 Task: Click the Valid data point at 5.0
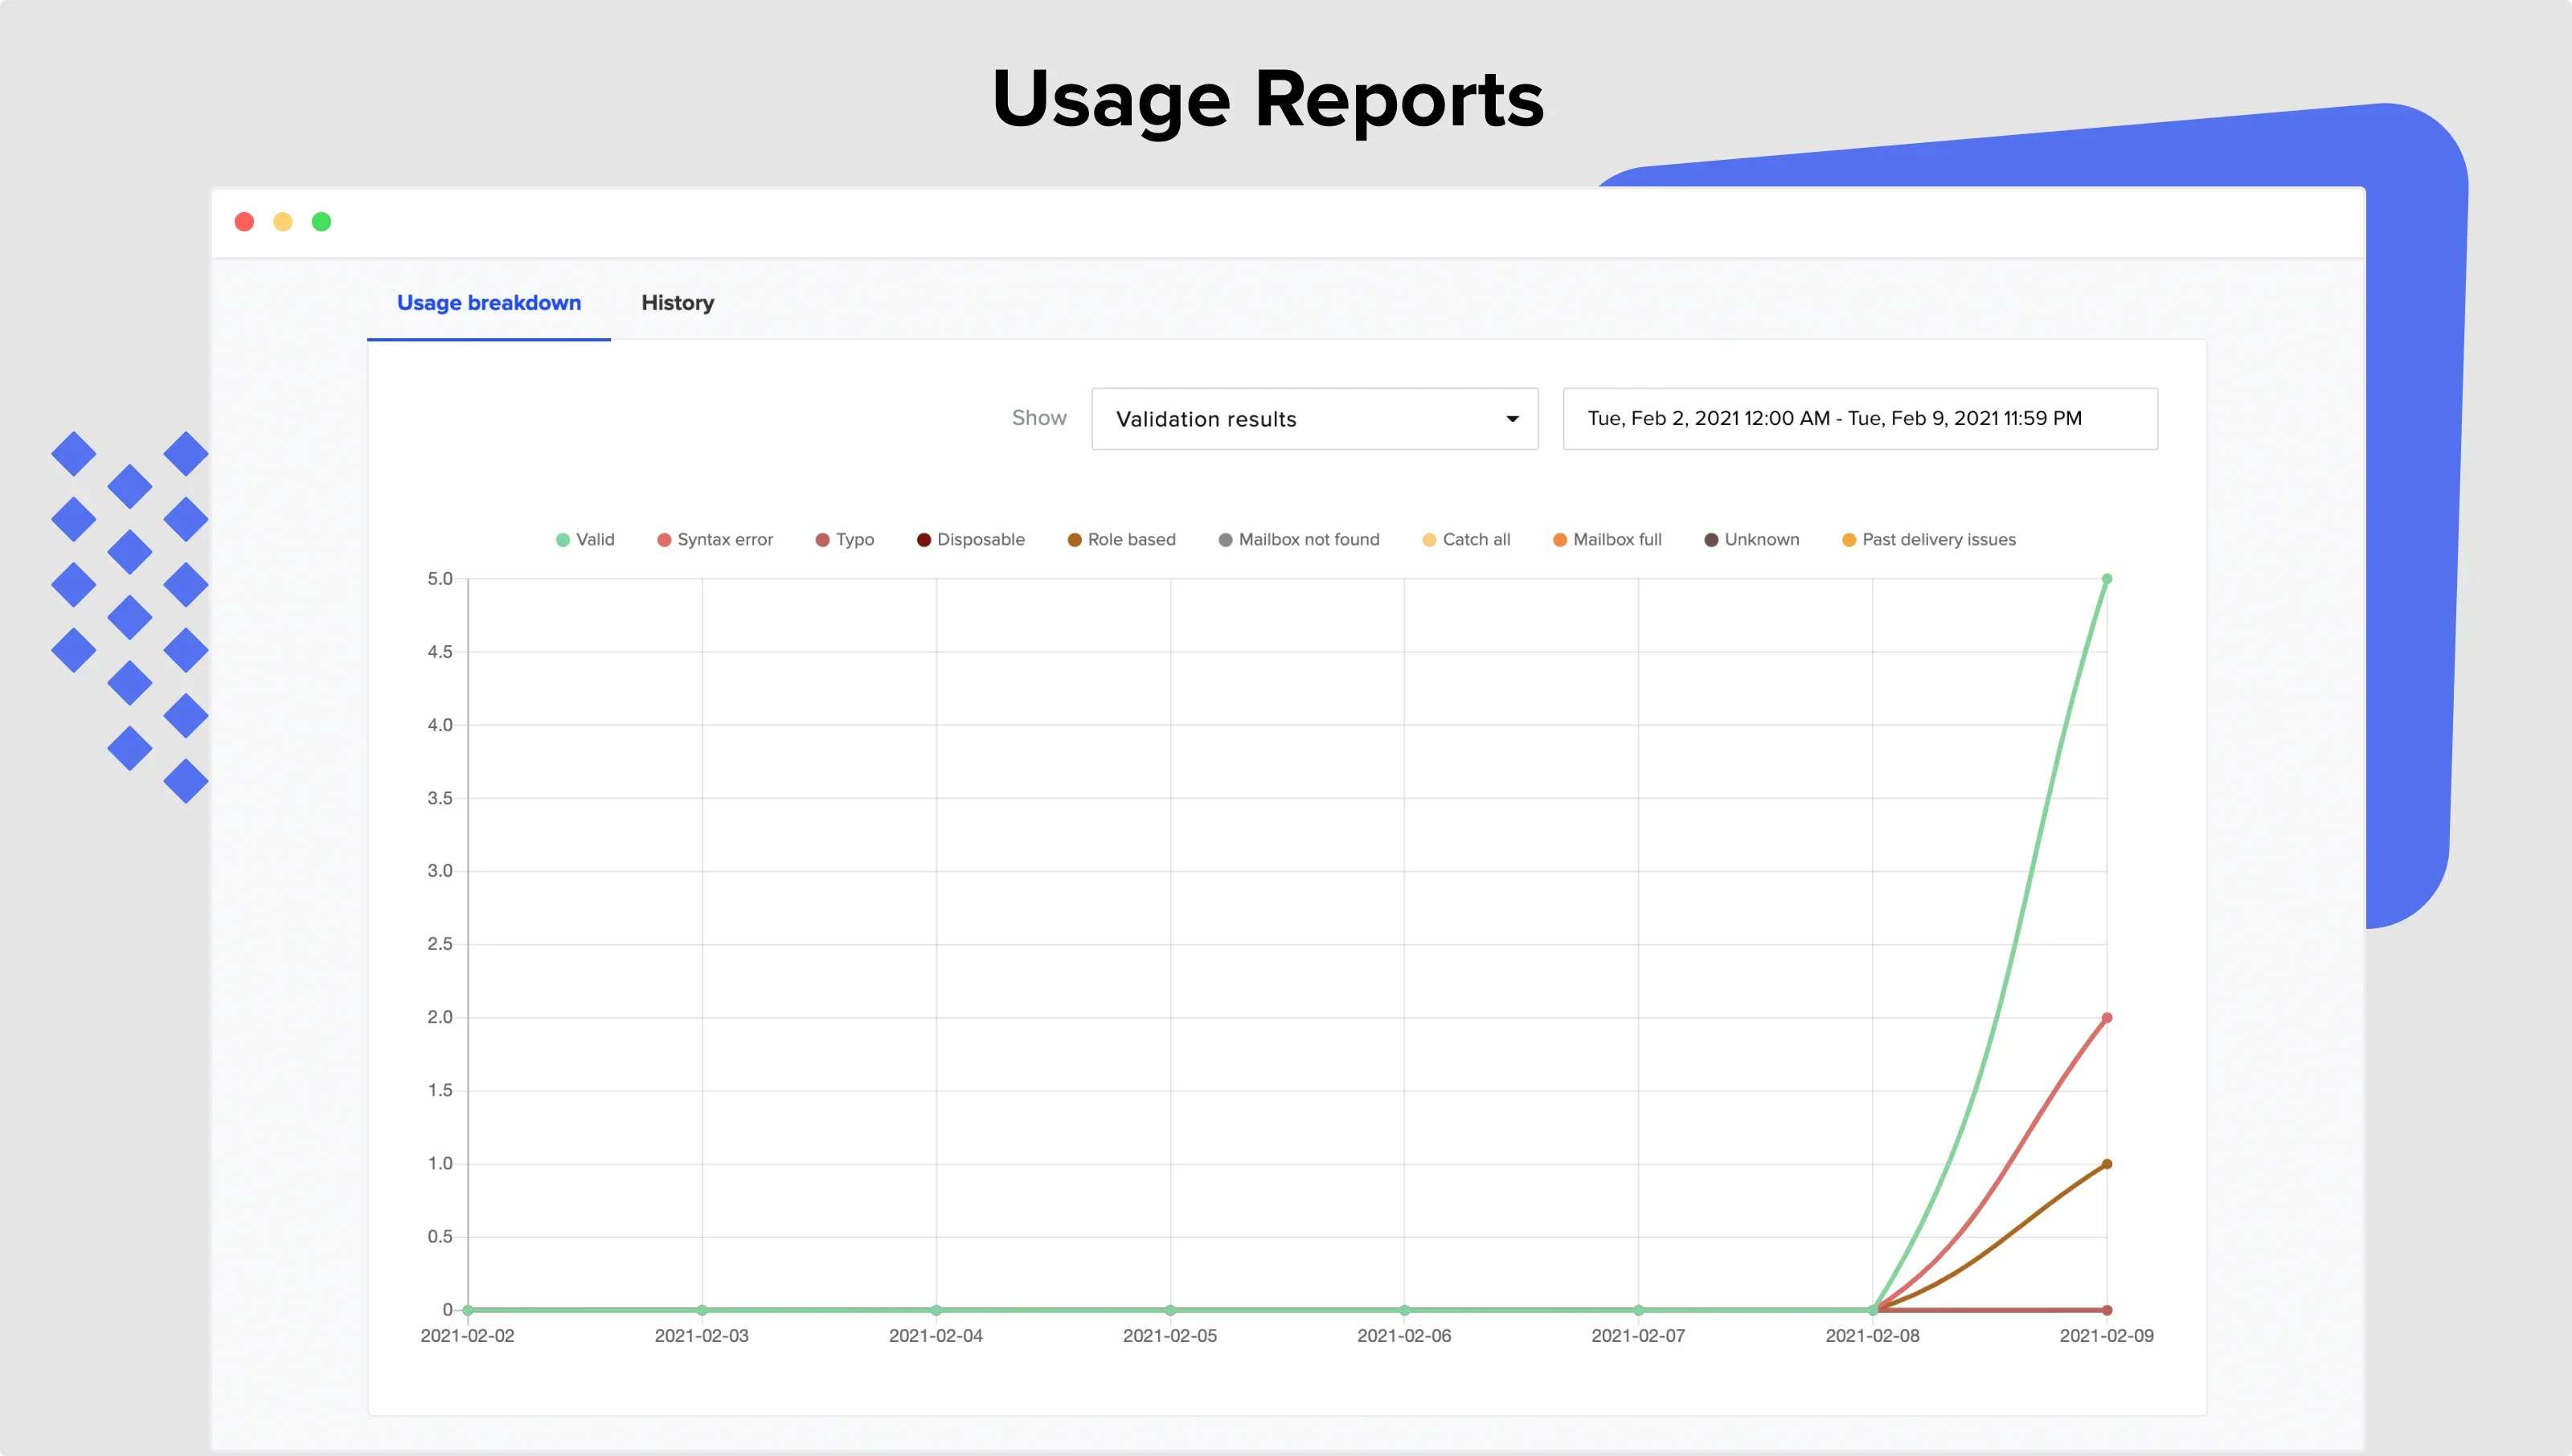[2106, 579]
